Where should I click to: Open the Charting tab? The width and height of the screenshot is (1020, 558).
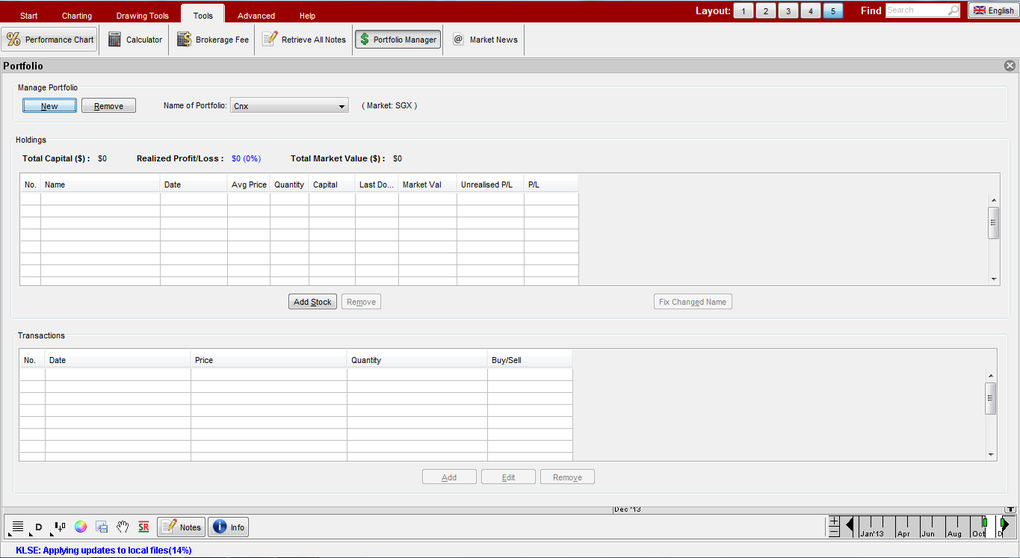(x=77, y=16)
